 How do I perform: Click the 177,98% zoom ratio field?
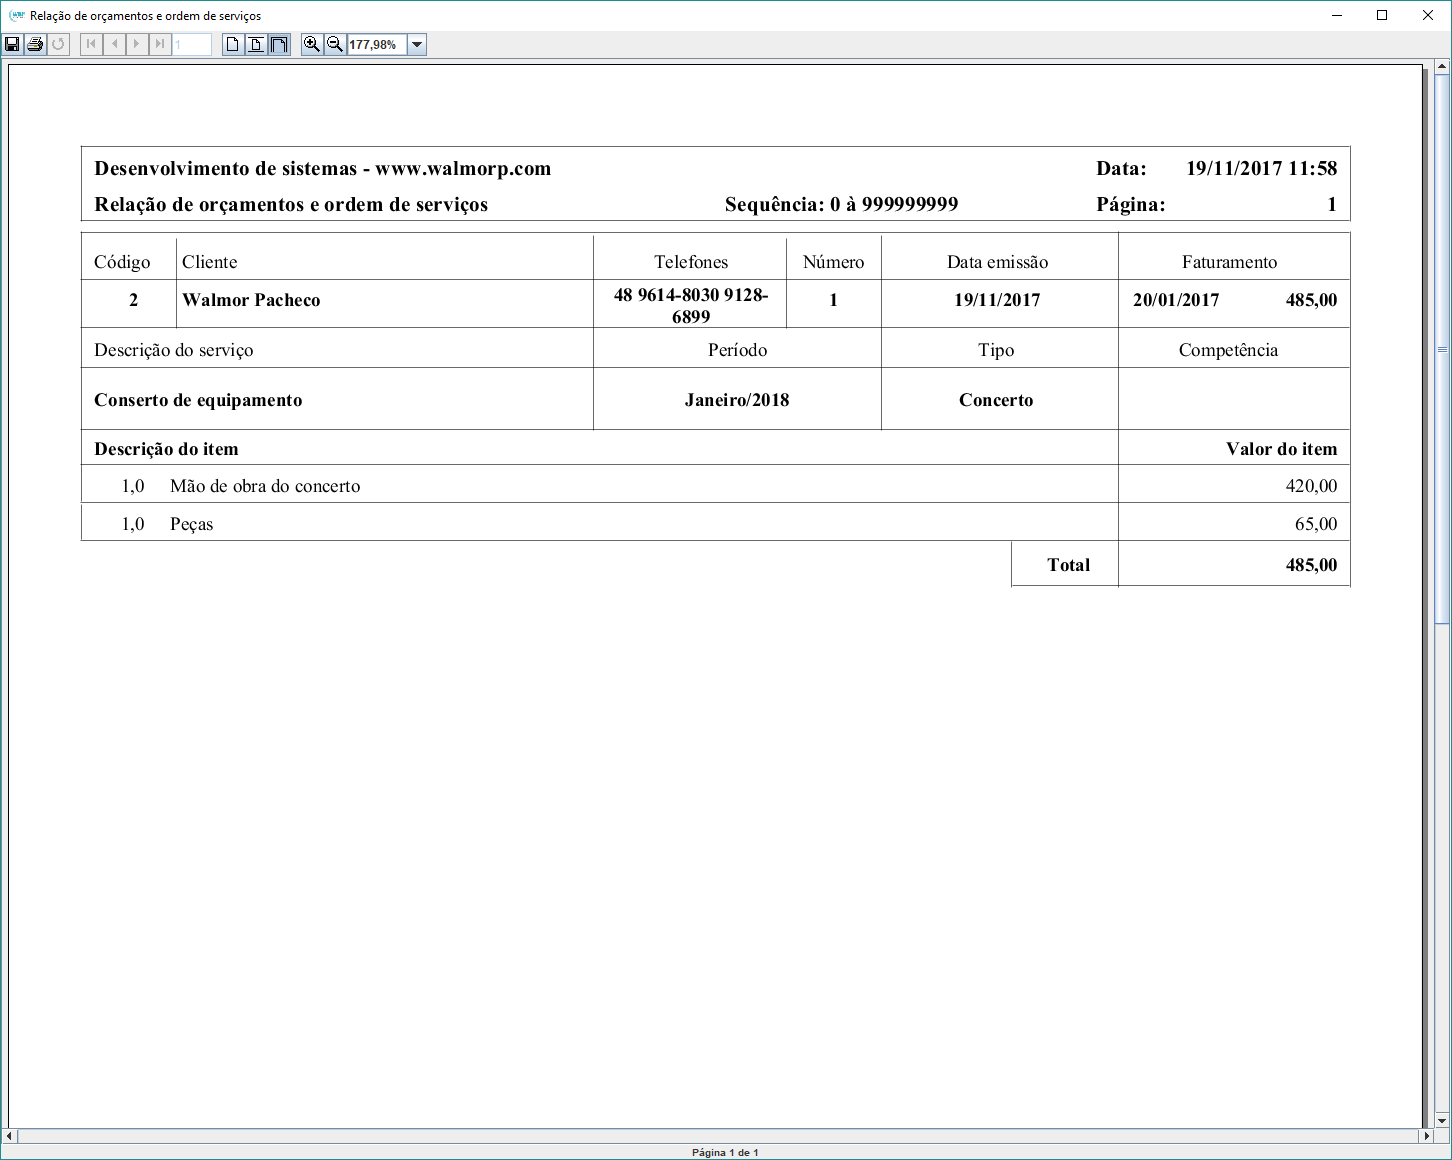tap(376, 44)
